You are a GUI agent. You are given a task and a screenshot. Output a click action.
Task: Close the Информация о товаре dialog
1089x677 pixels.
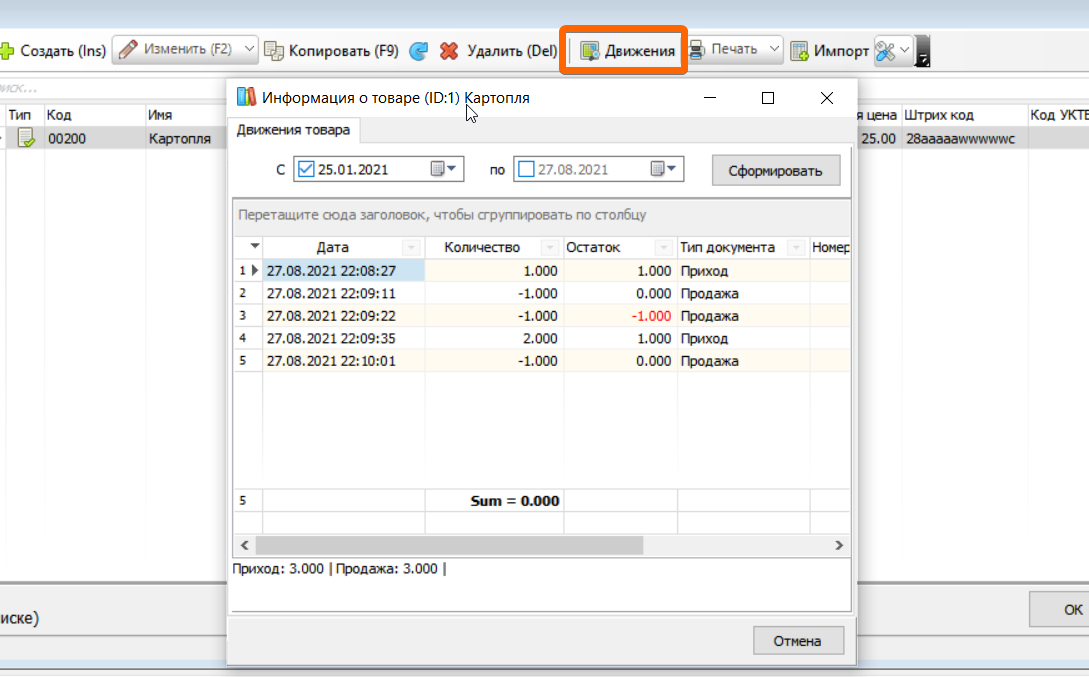click(826, 98)
